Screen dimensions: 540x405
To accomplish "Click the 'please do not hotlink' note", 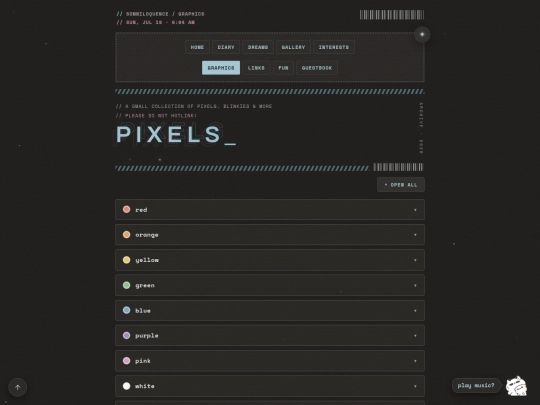I will (x=156, y=116).
